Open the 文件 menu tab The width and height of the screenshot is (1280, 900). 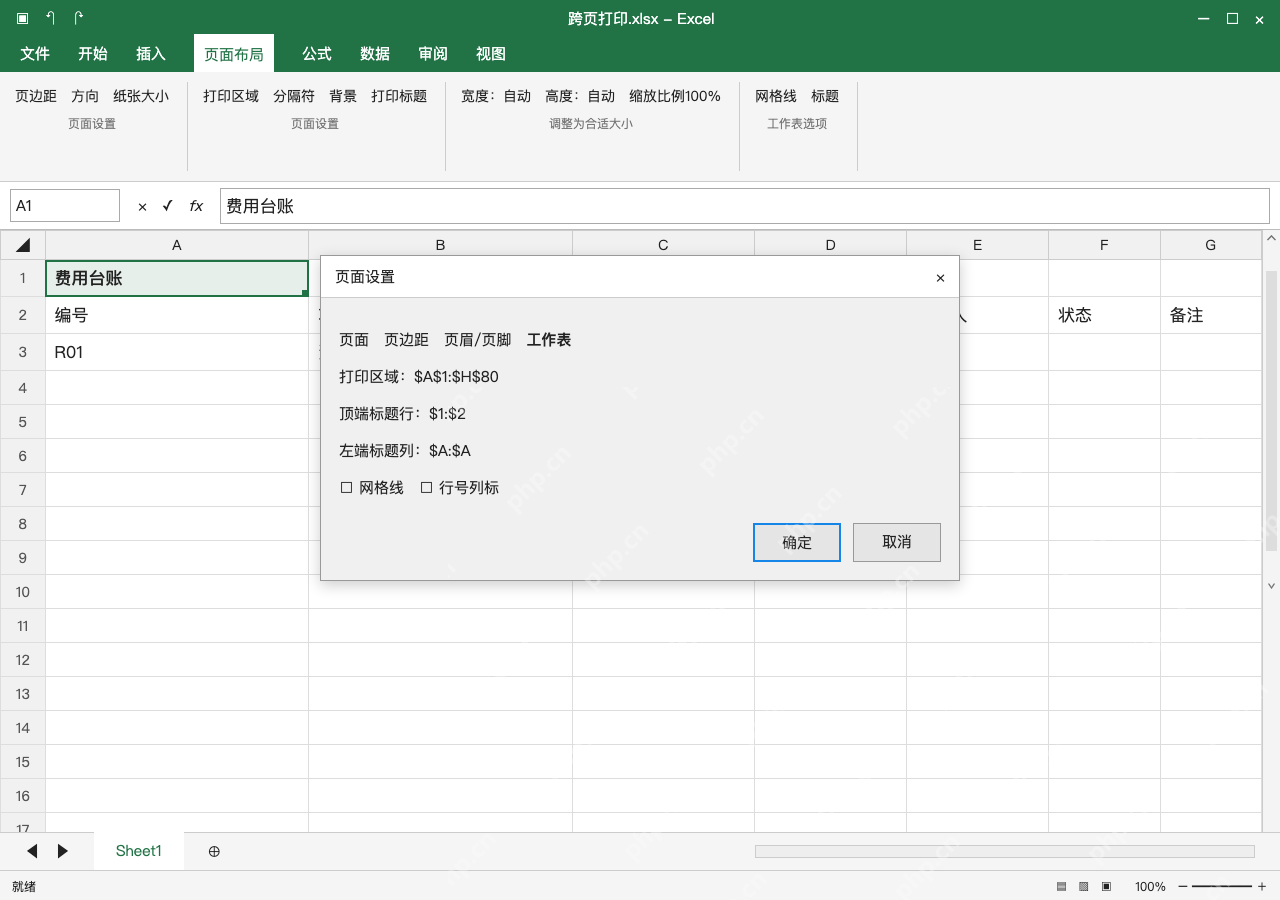point(35,54)
